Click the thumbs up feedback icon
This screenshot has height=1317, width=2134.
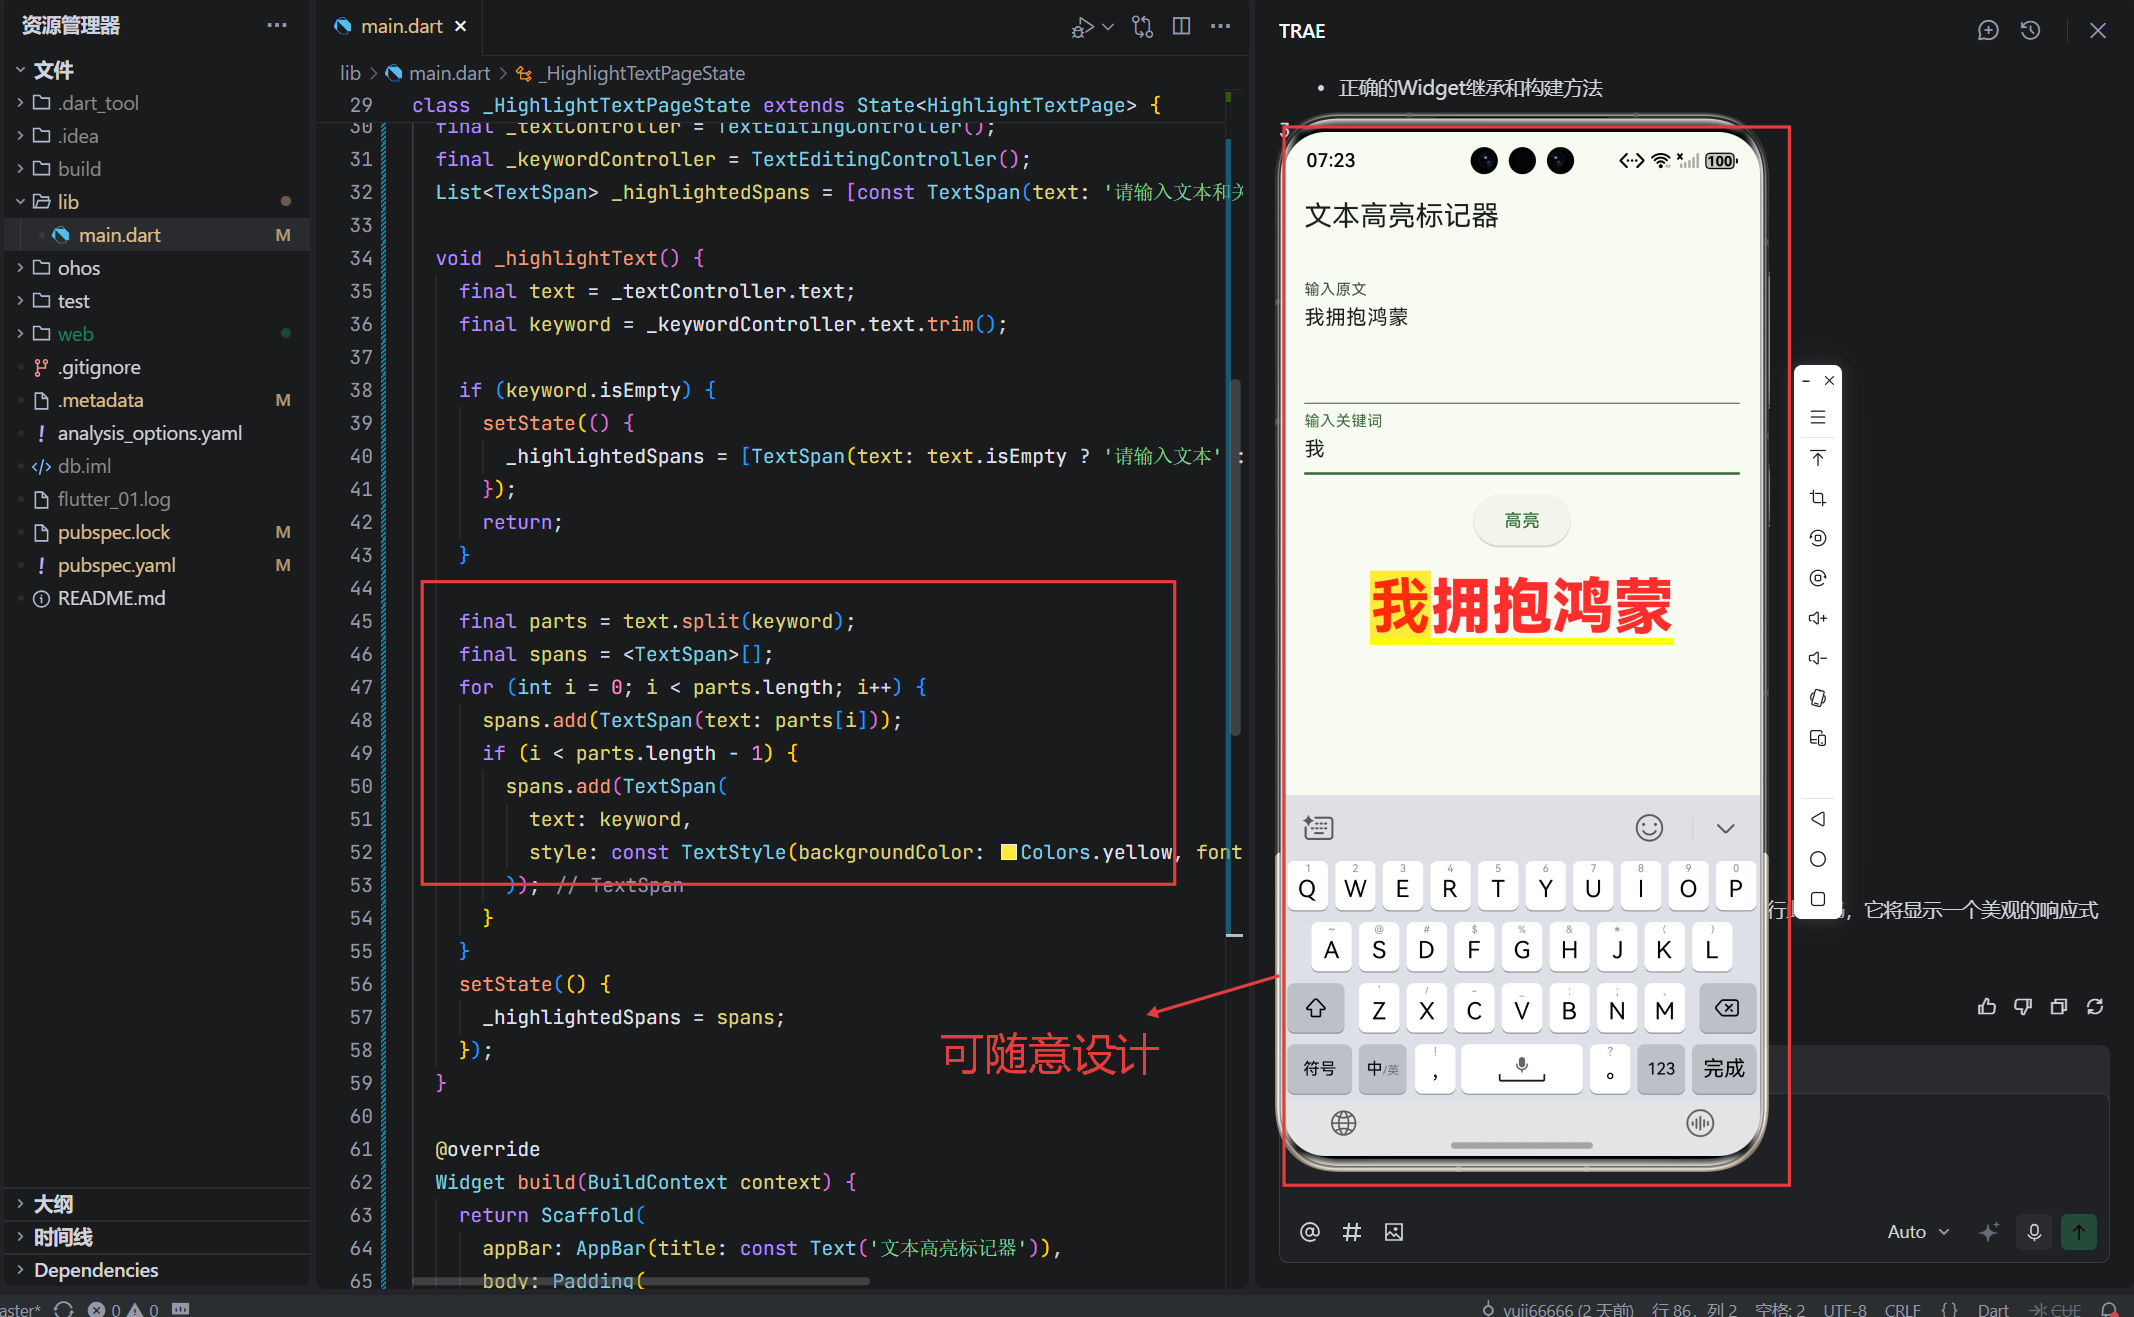(1987, 1007)
